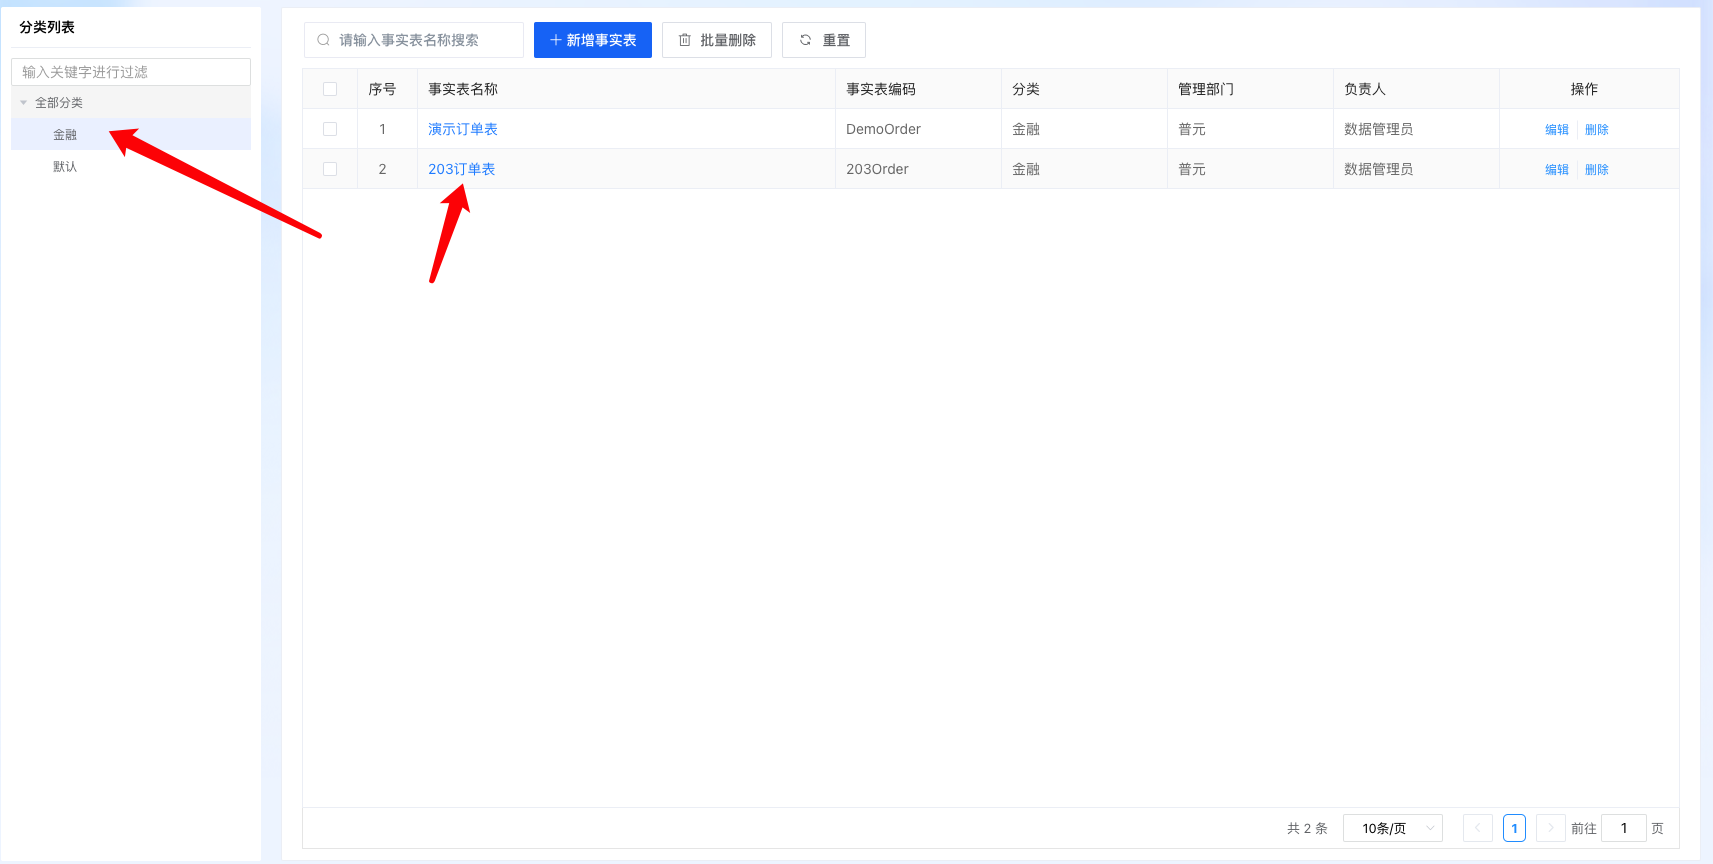
Task: Check the checkbox for row 演示订单表
Action: [x=330, y=129]
